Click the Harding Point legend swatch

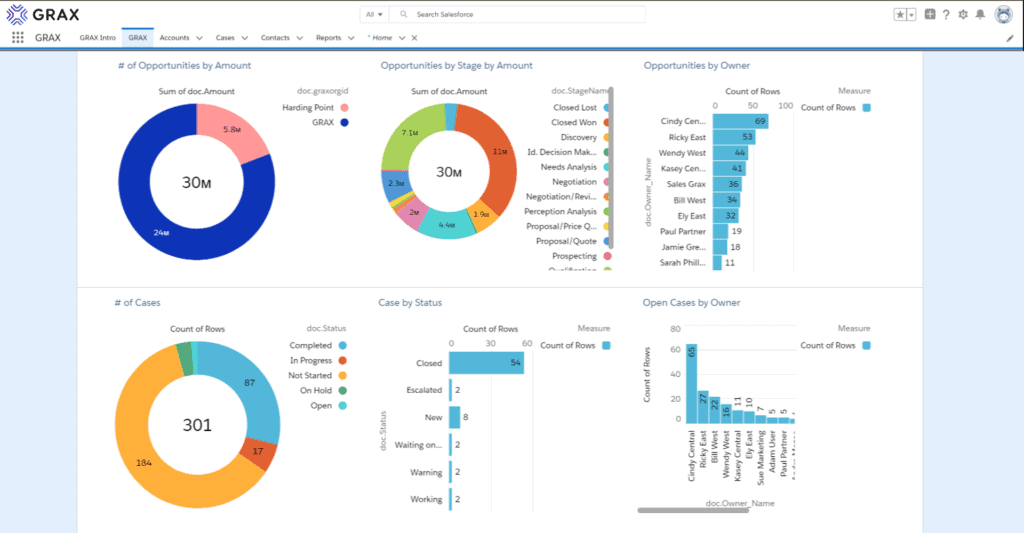click(344, 108)
